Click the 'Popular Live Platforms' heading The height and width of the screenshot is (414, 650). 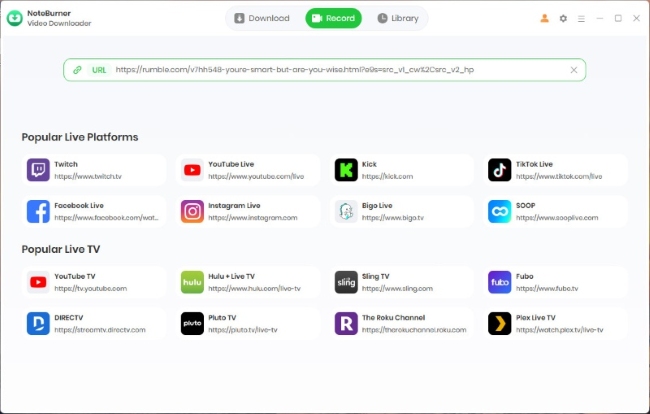[x=80, y=137]
